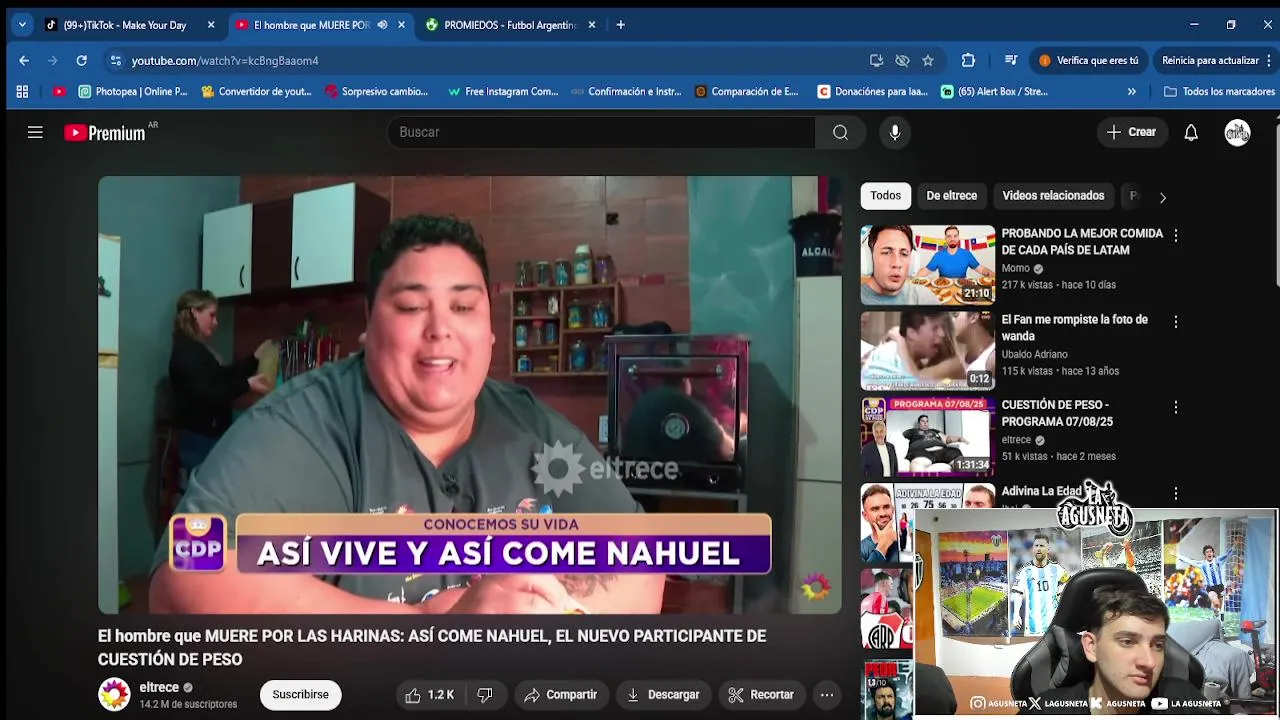Click the Ubaldo Adriano channel name

click(x=1034, y=354)
